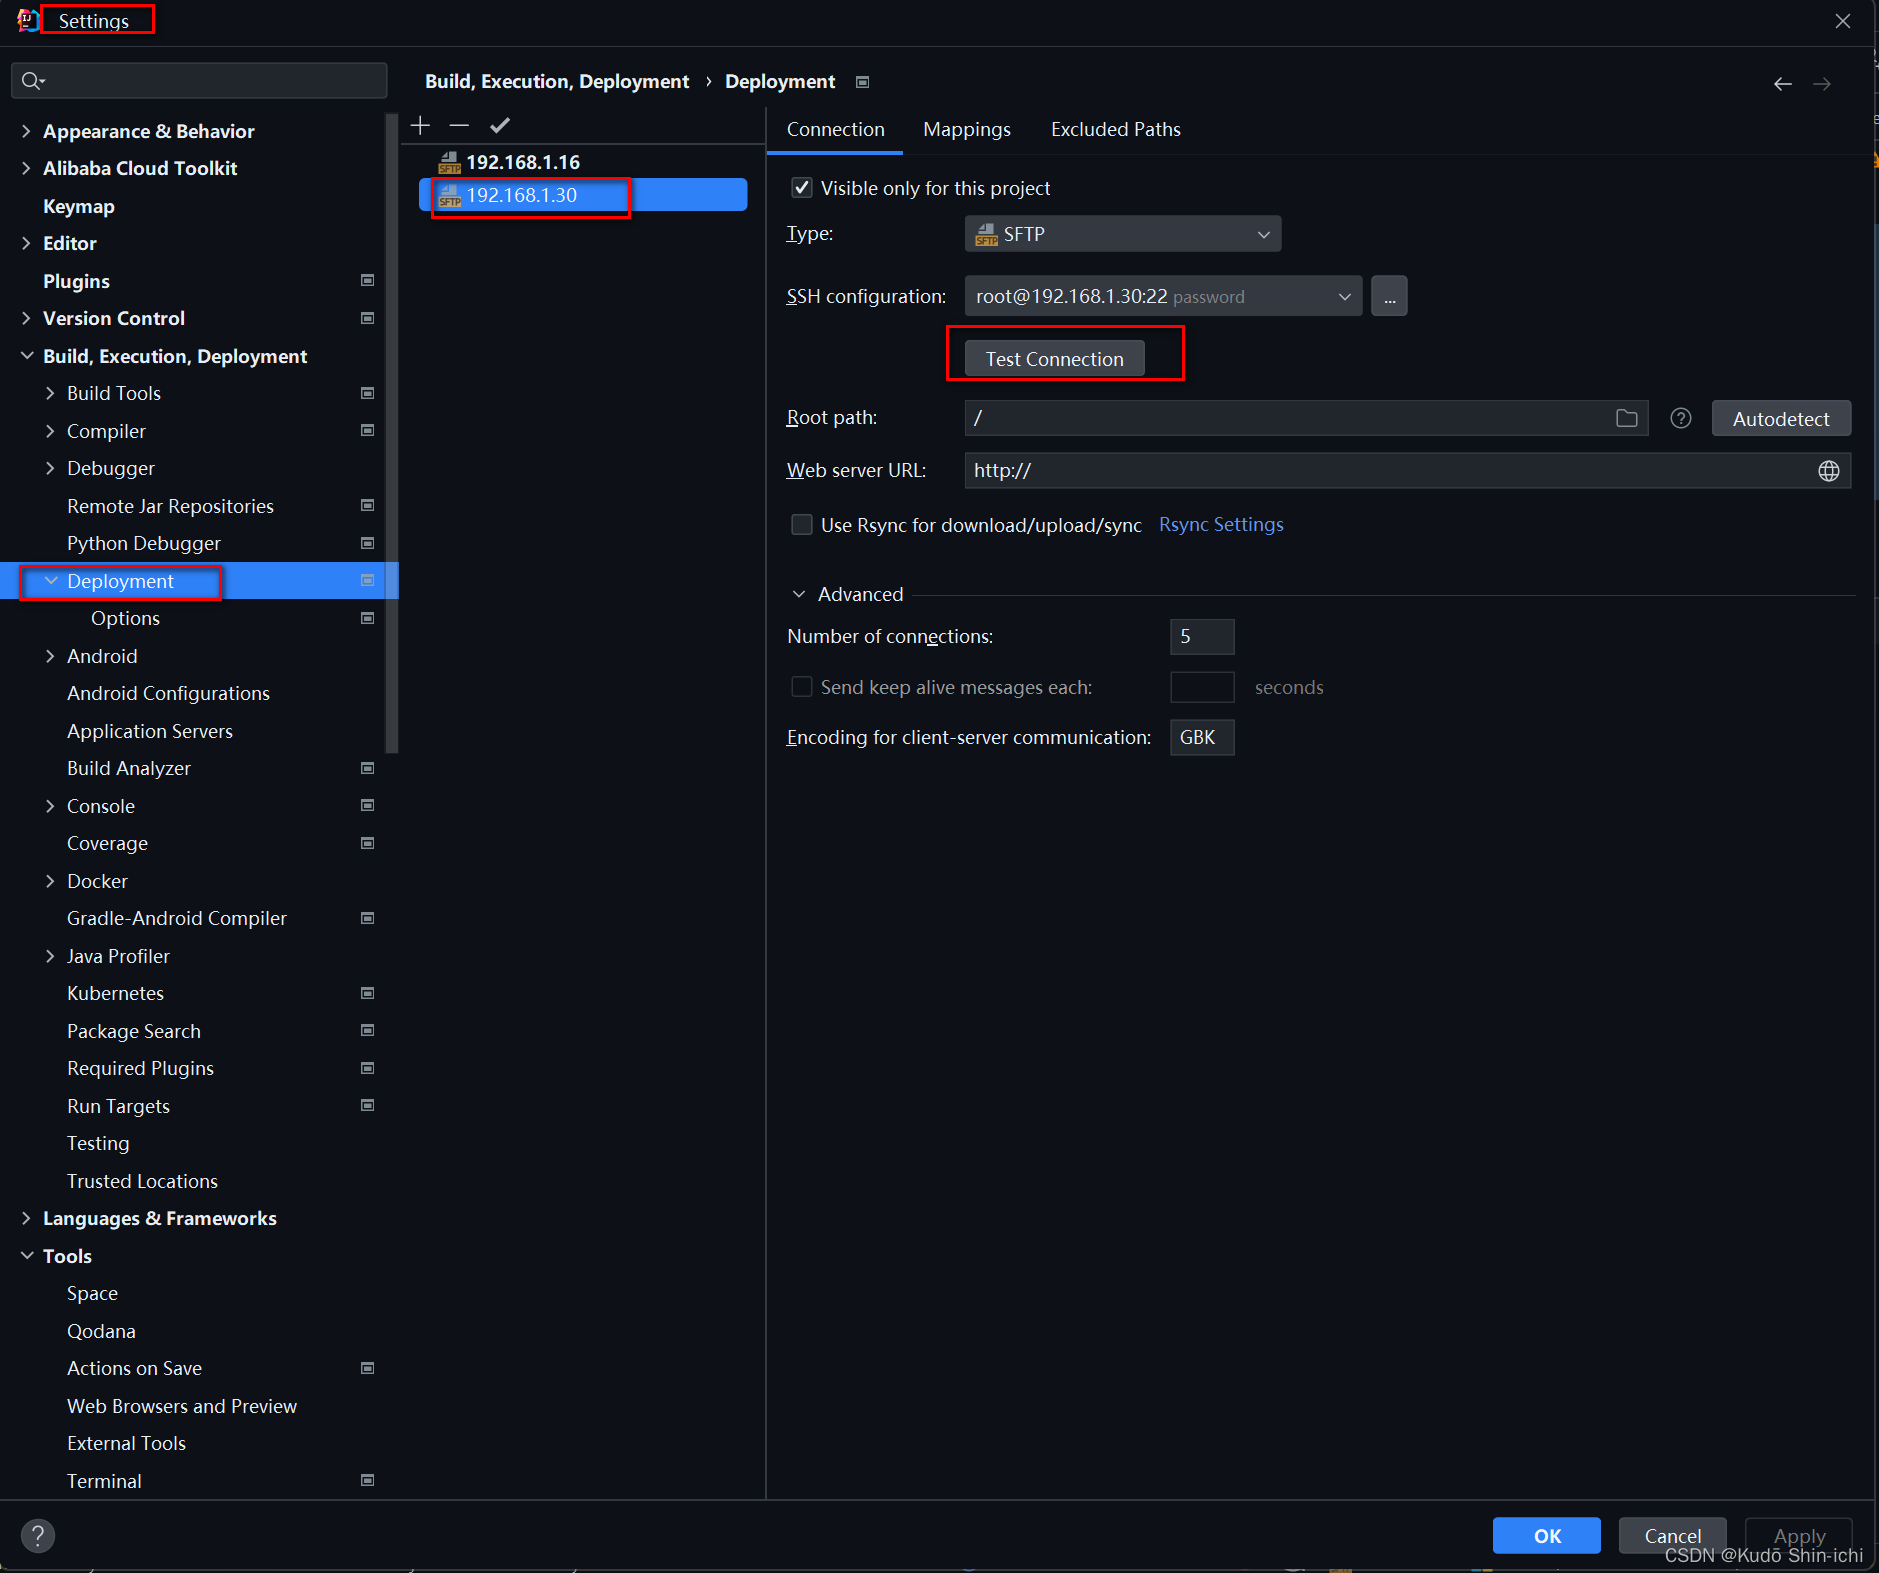Screen dimensions: 1879x1573
Task: Click the Root path help question icon
Action: (1681, 418)
